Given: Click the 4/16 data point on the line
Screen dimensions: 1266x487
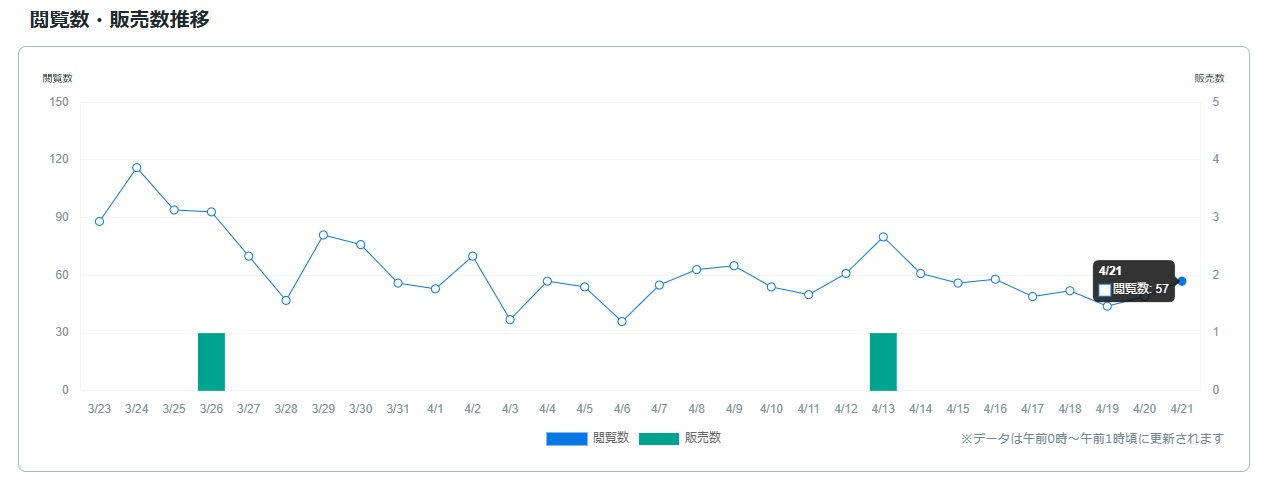Looking at the screenshot, I should click(995, 279).
